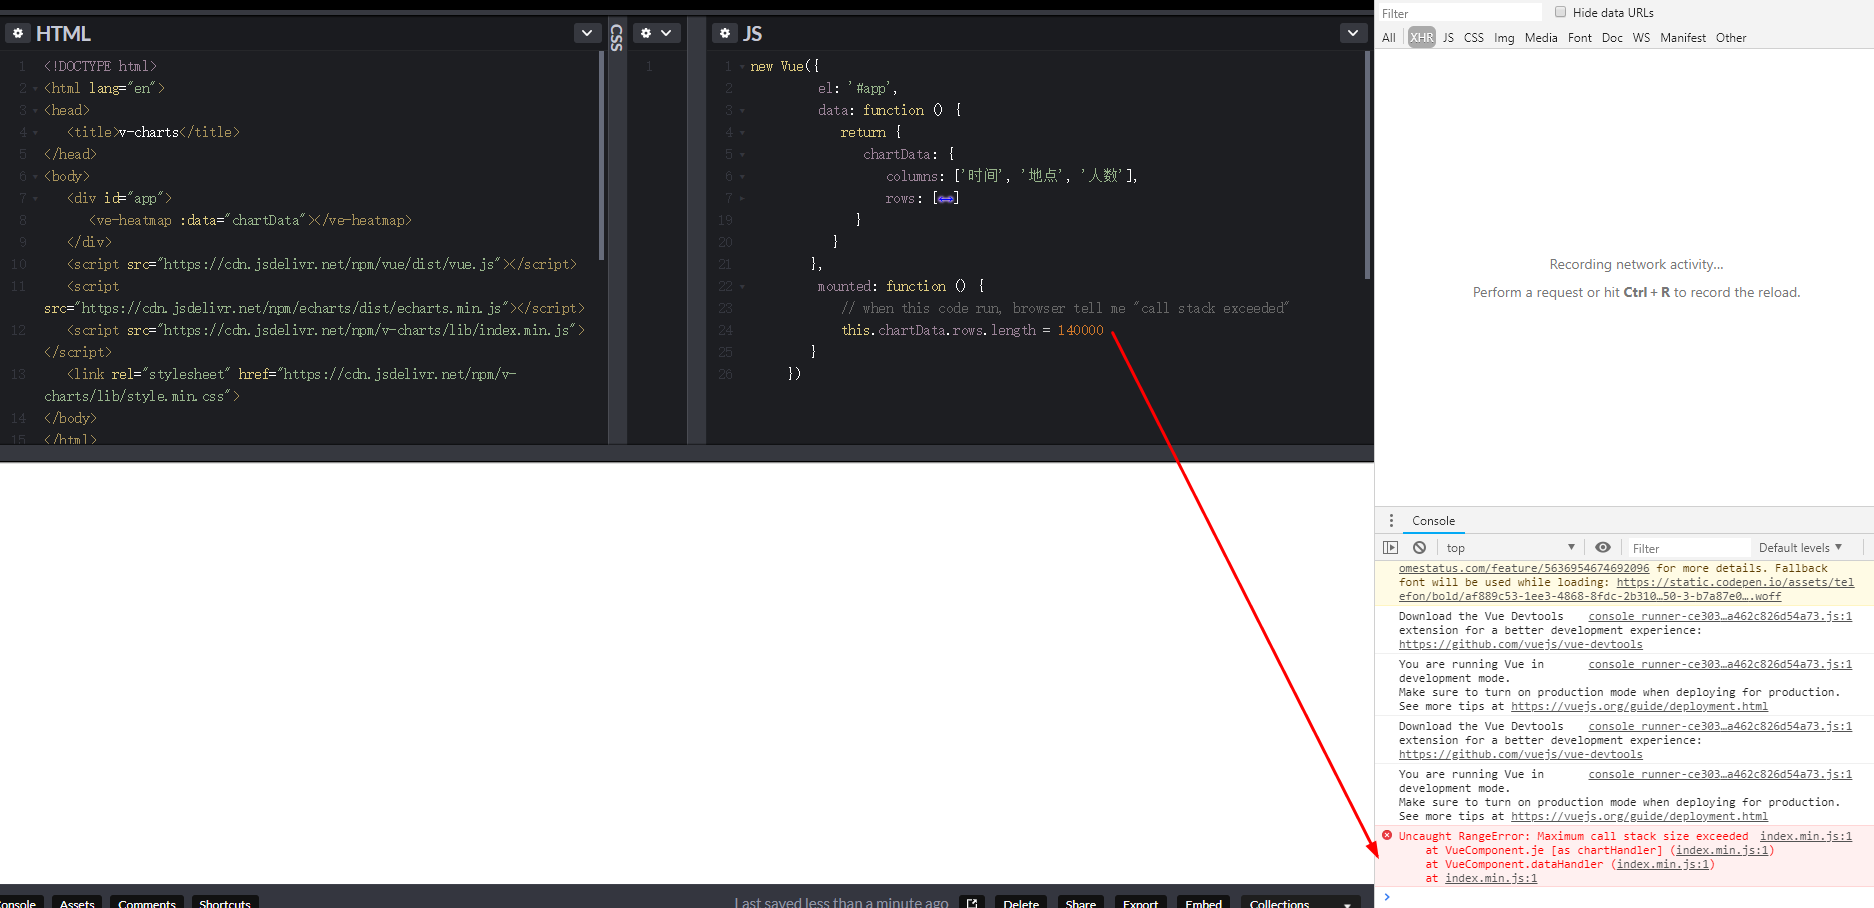Switch to the Console drawer tab
The image size is (1874, 908).
coord(1433,521)
